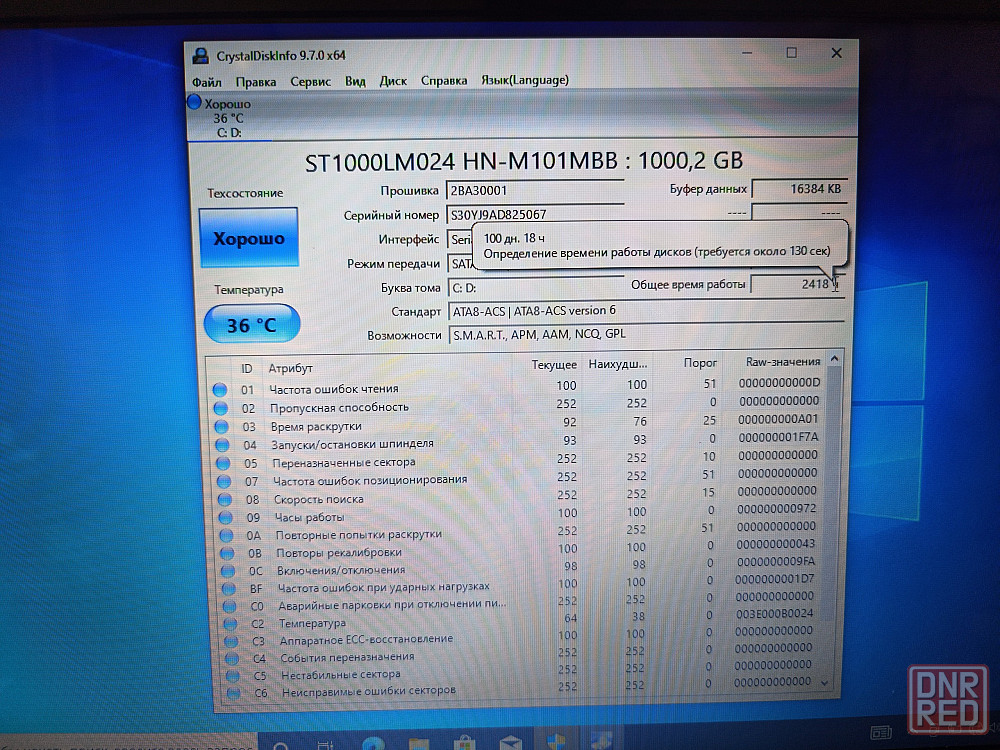Click the Текущее column header
Screen dimensions: 1000x750
[x=554, y=365]
